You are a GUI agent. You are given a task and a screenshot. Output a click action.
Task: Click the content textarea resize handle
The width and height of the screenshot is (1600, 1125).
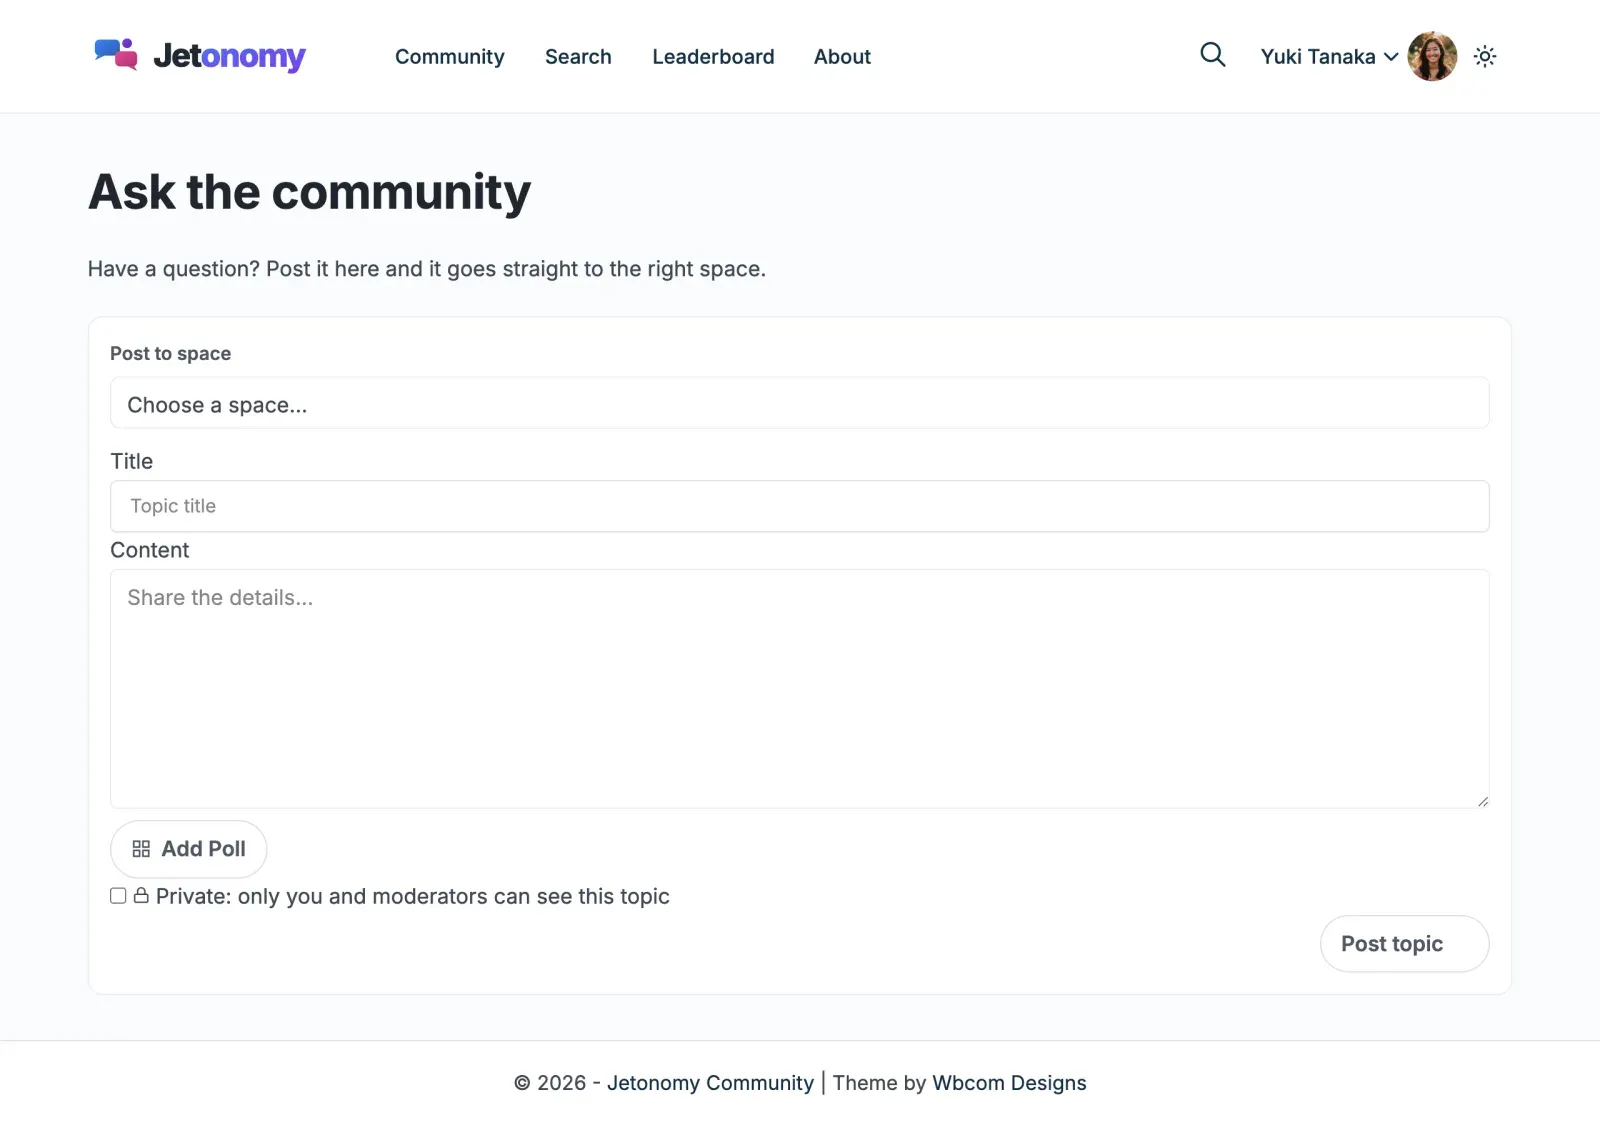pyautogui.click(x=1483, y=801)
